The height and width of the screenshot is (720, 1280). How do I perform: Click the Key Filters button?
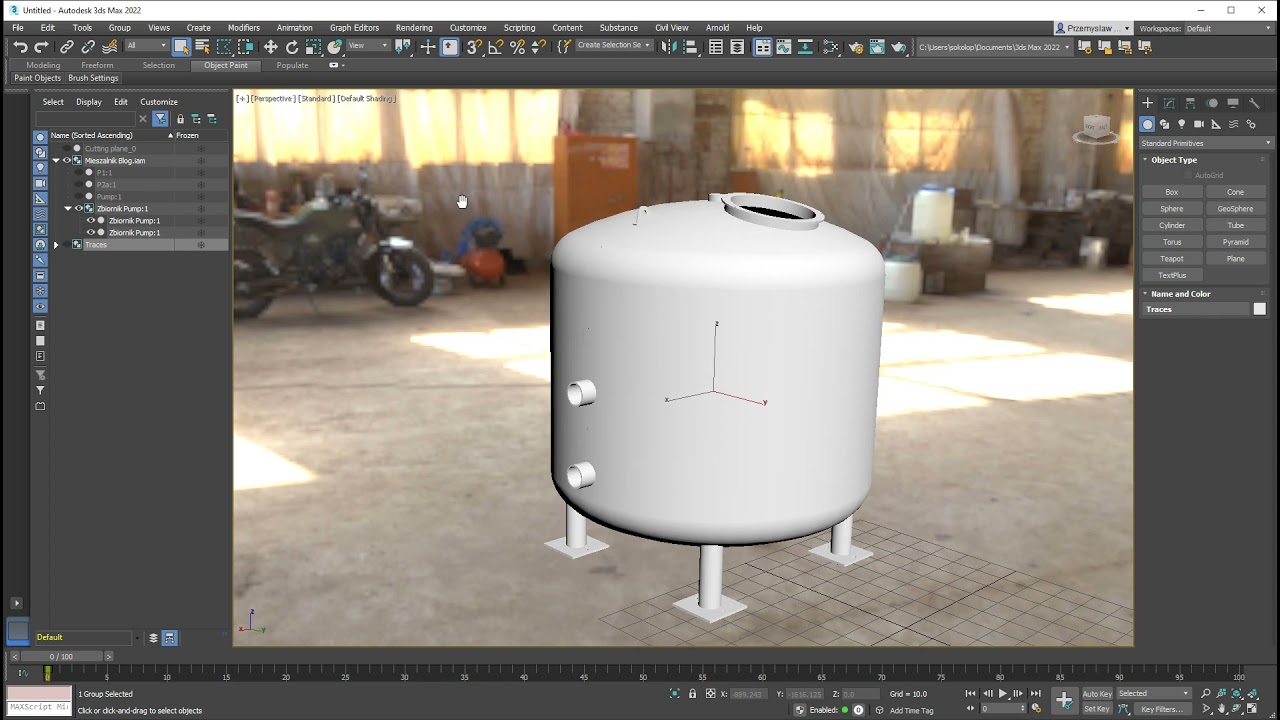point(1162,709)
